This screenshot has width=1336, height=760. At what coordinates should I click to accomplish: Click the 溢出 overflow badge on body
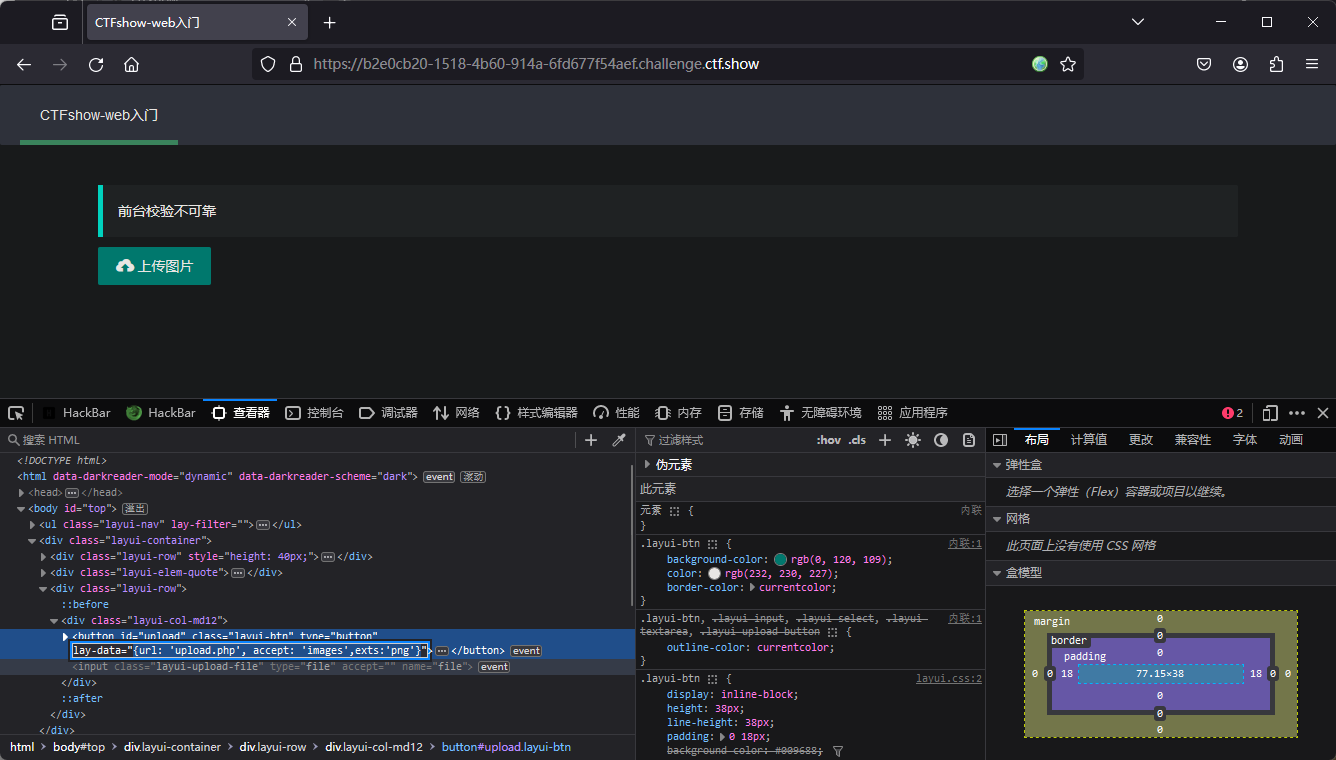pyautogui.click(x=135, y=509)
